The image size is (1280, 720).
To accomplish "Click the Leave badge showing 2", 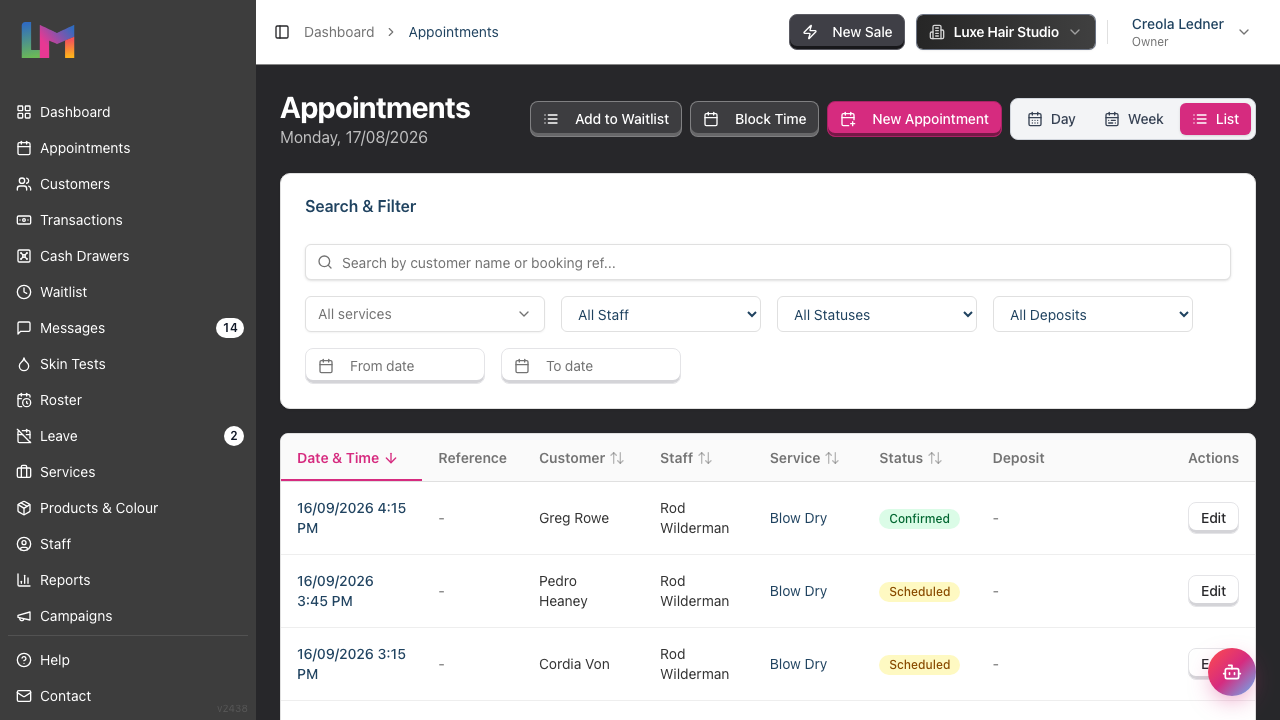I will click(234, 436).
